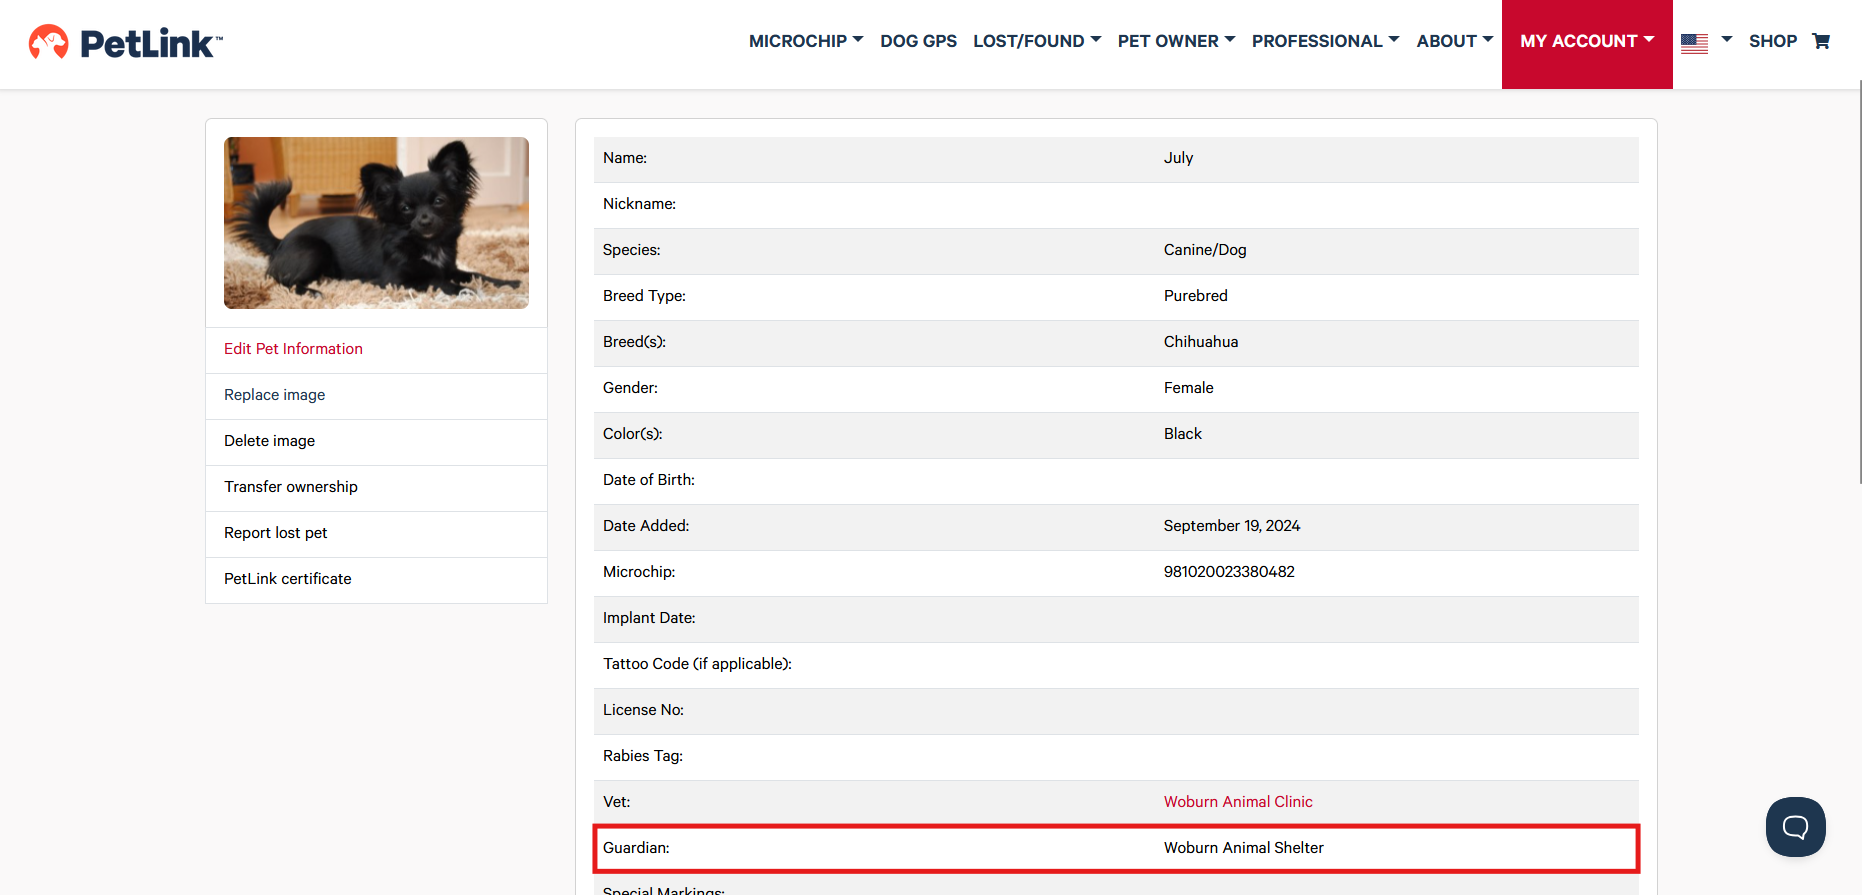Click the Canine/Dog species value
This screenshot has width=1862, height=895.
pyautogui.click(x=1205, y=250)
